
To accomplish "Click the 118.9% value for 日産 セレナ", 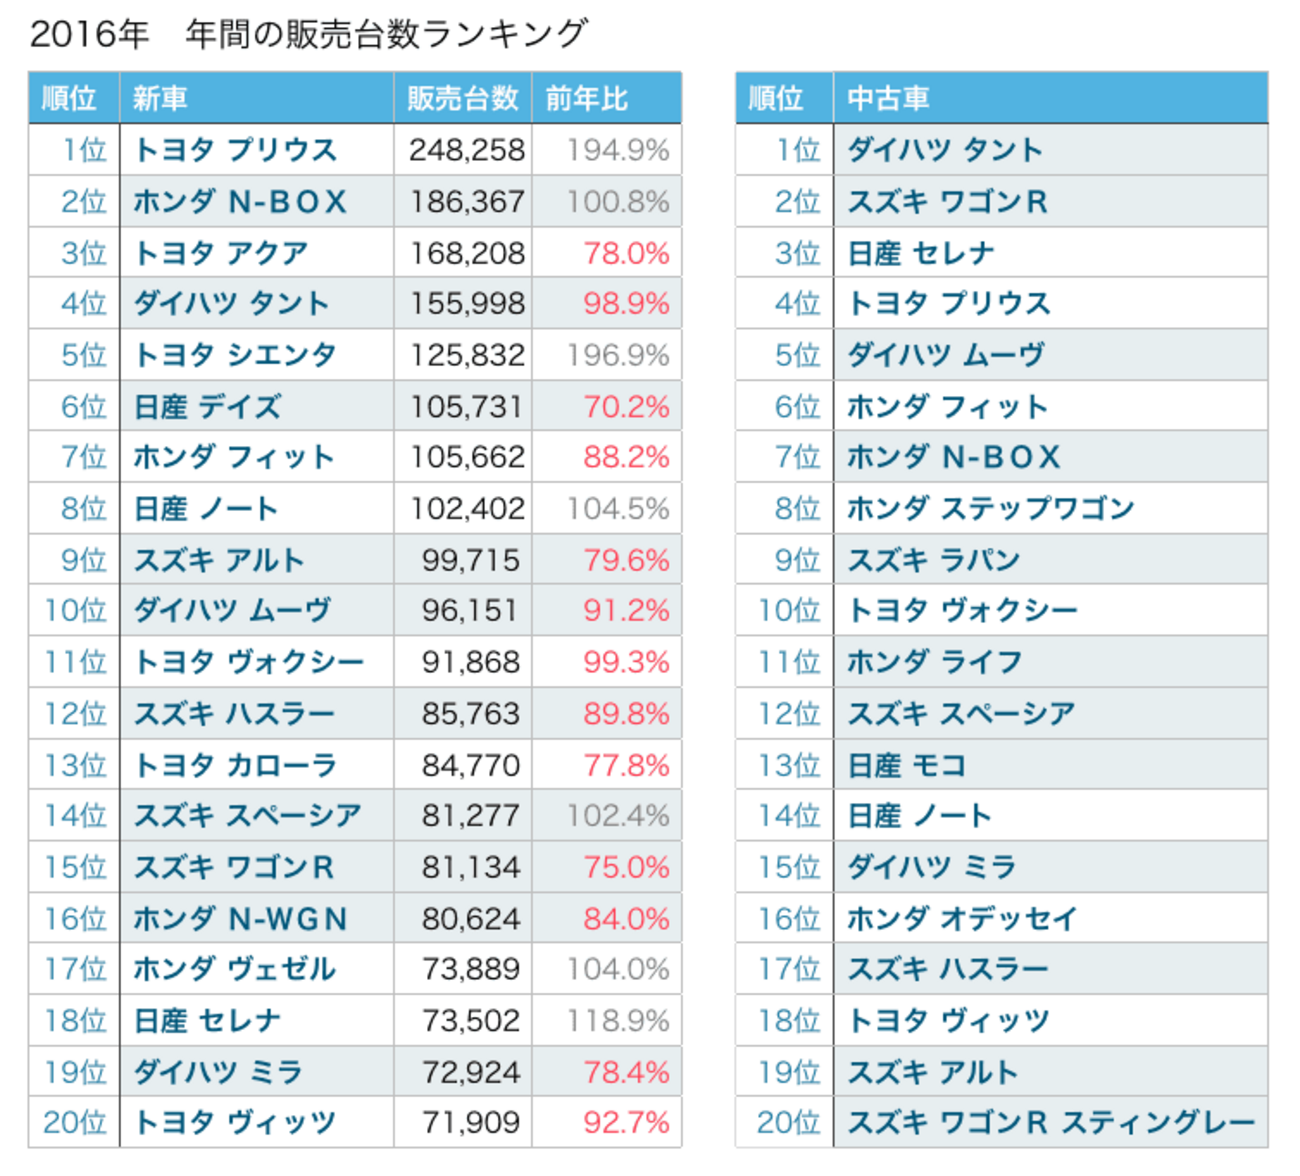I will [617, 1021].
